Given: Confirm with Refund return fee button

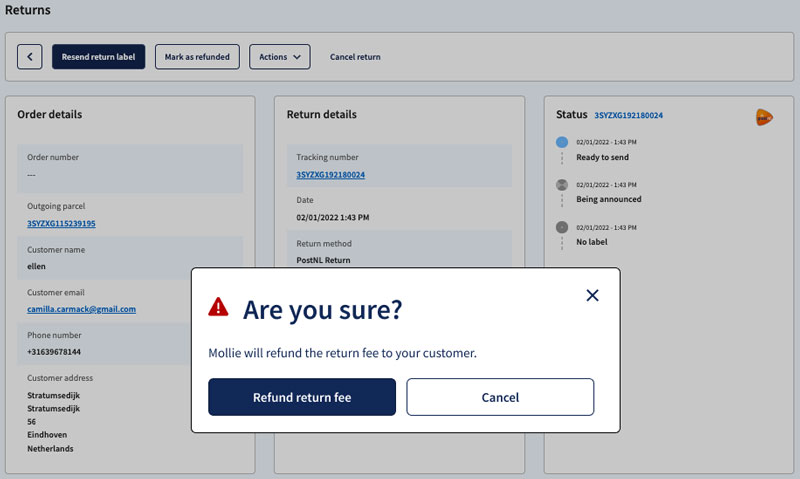Looking at the screenshot, I should tap(302, 397).
